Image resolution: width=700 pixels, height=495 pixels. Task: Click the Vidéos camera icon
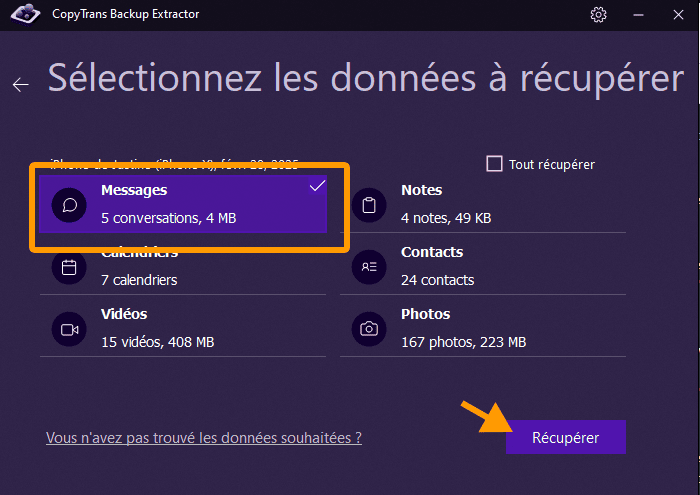[x=69, y=329]
